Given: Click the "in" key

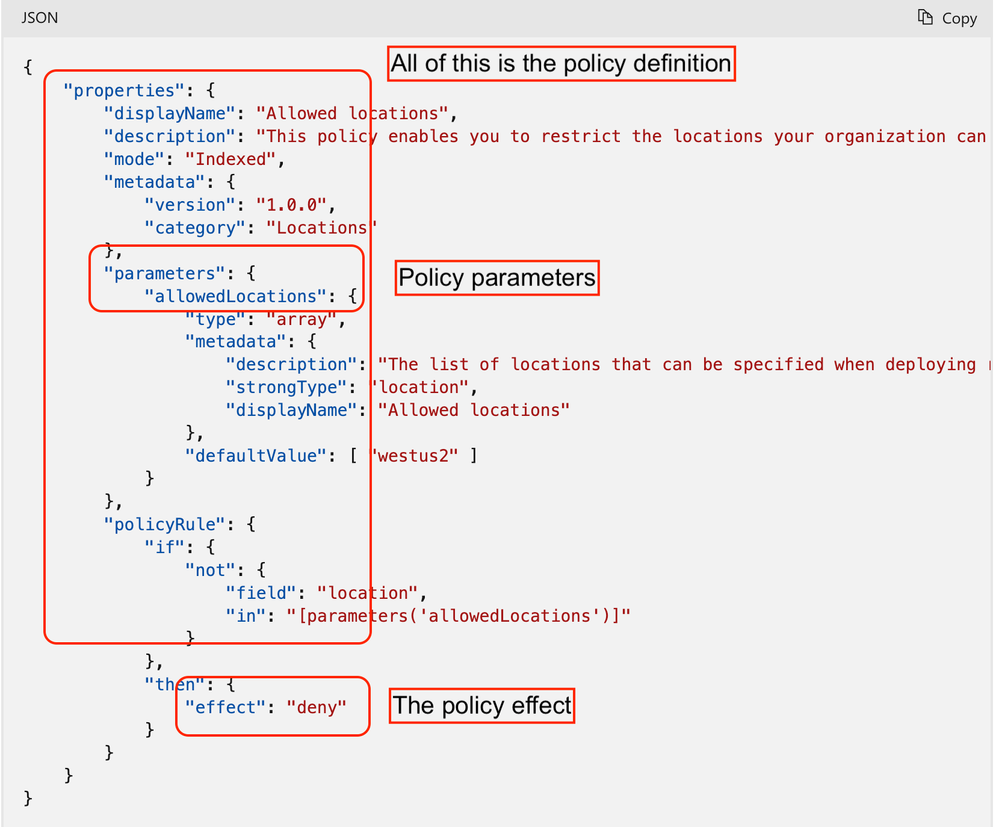Looking at the screenshot, I should 246,616.
